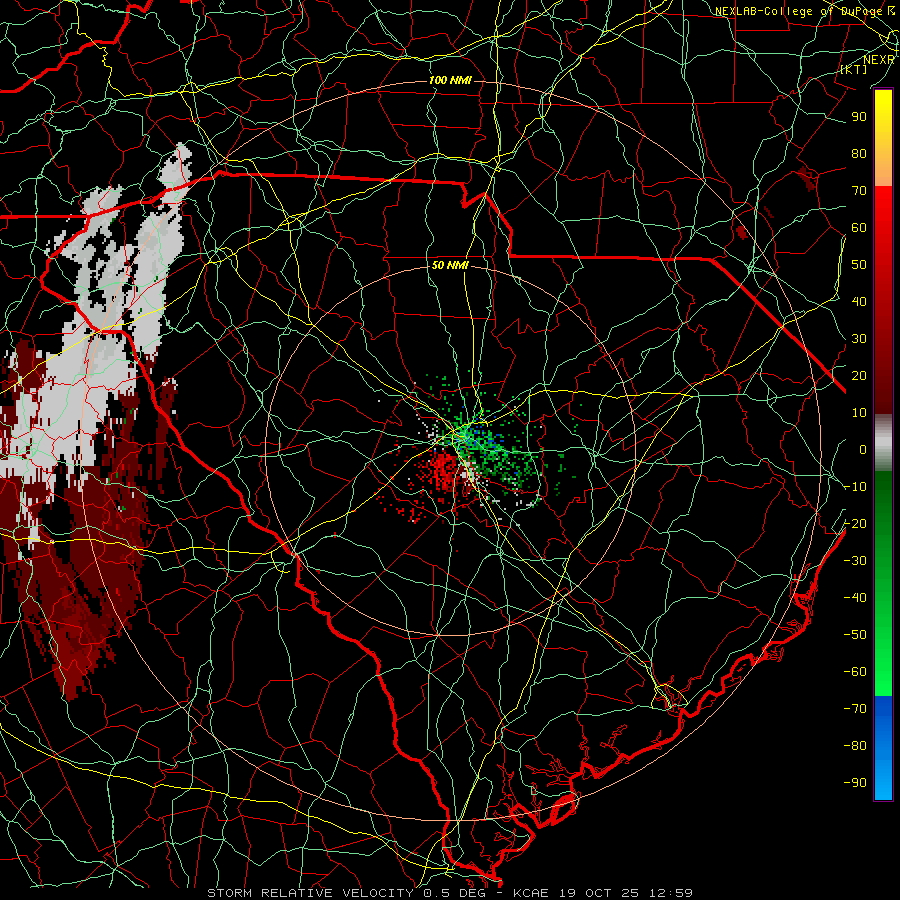Pick the gray zero-velocity color bar segment
This screenshot has width=900, height=900.
[883, 442]
